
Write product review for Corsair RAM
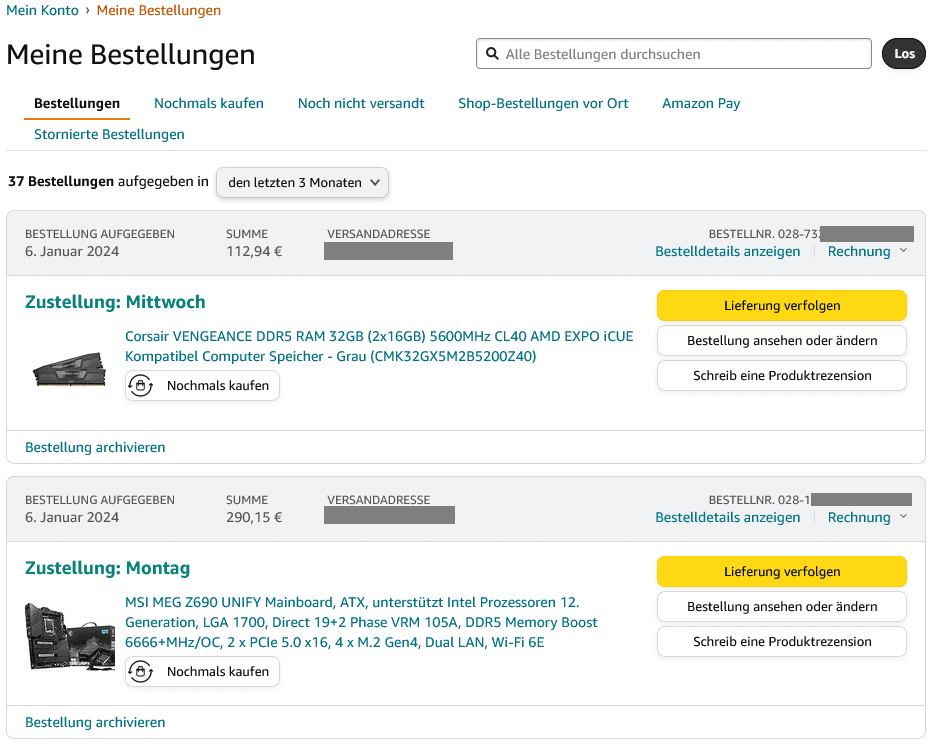tap(782, 375)
